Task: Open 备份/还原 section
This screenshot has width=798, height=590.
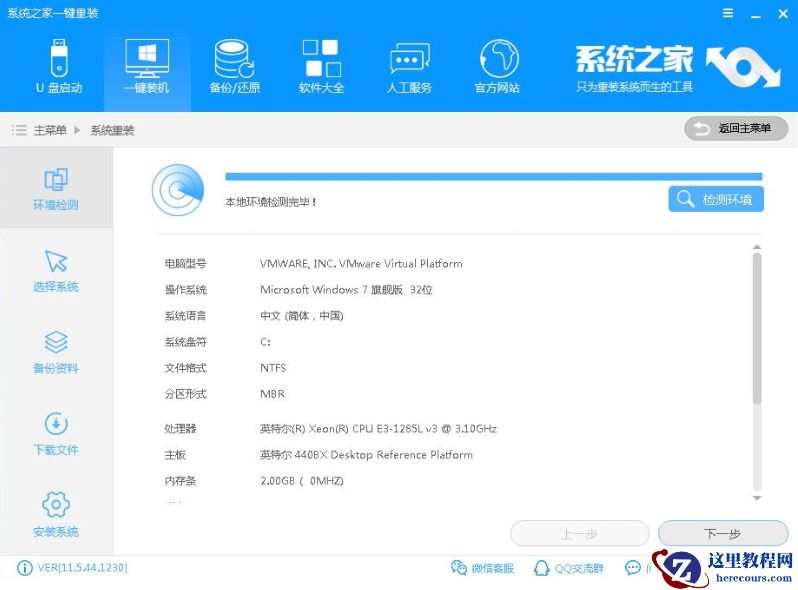Action: point(235,66)
